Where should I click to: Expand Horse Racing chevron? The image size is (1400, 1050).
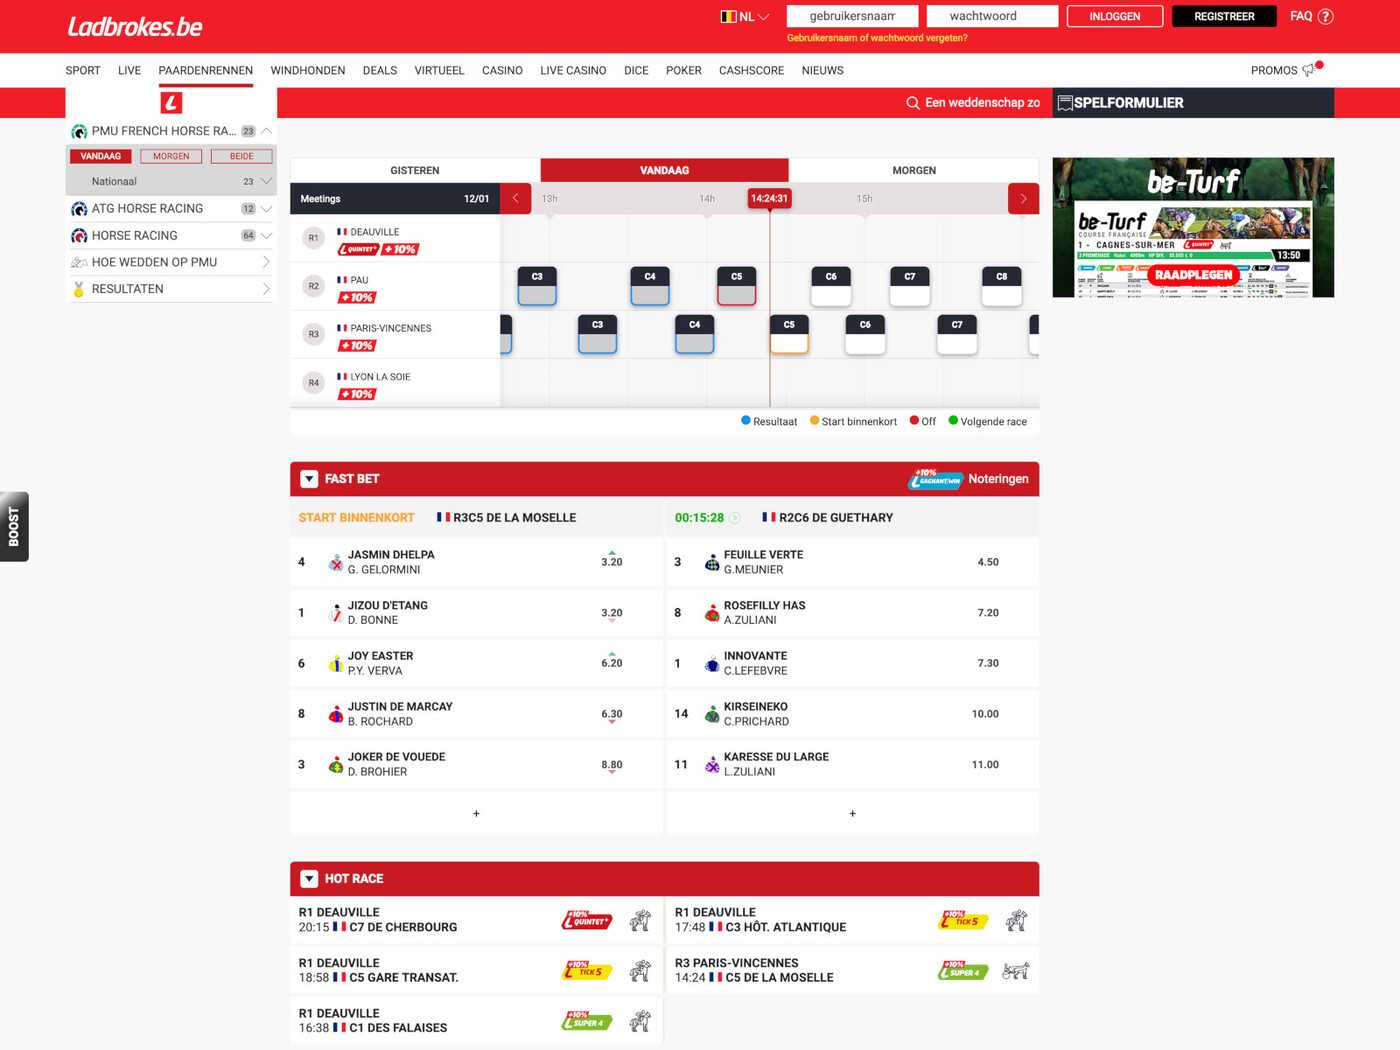click(x=266, y=235)
